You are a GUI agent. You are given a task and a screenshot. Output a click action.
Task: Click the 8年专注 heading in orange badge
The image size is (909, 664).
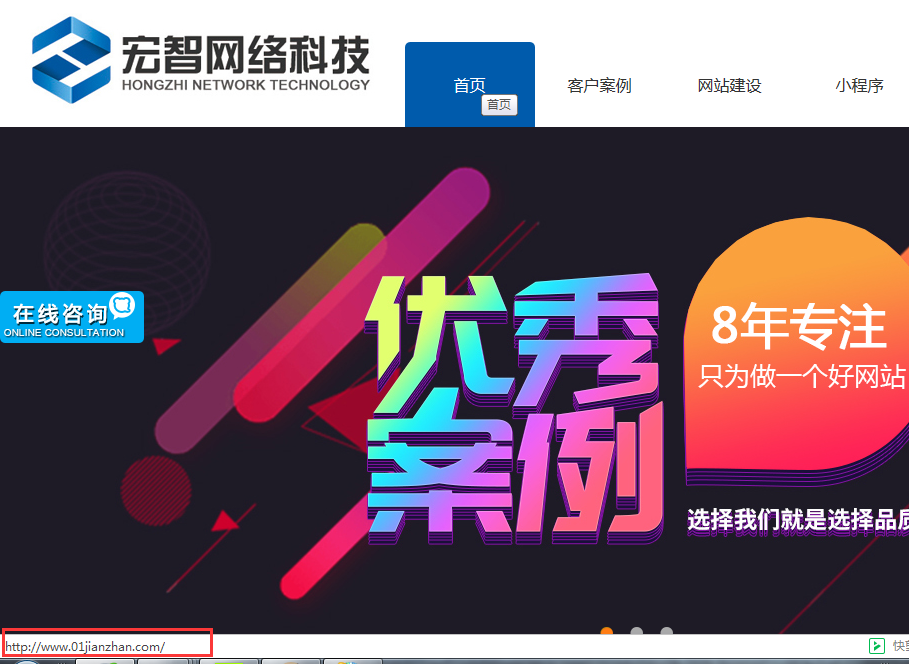(x=798, y=325)
